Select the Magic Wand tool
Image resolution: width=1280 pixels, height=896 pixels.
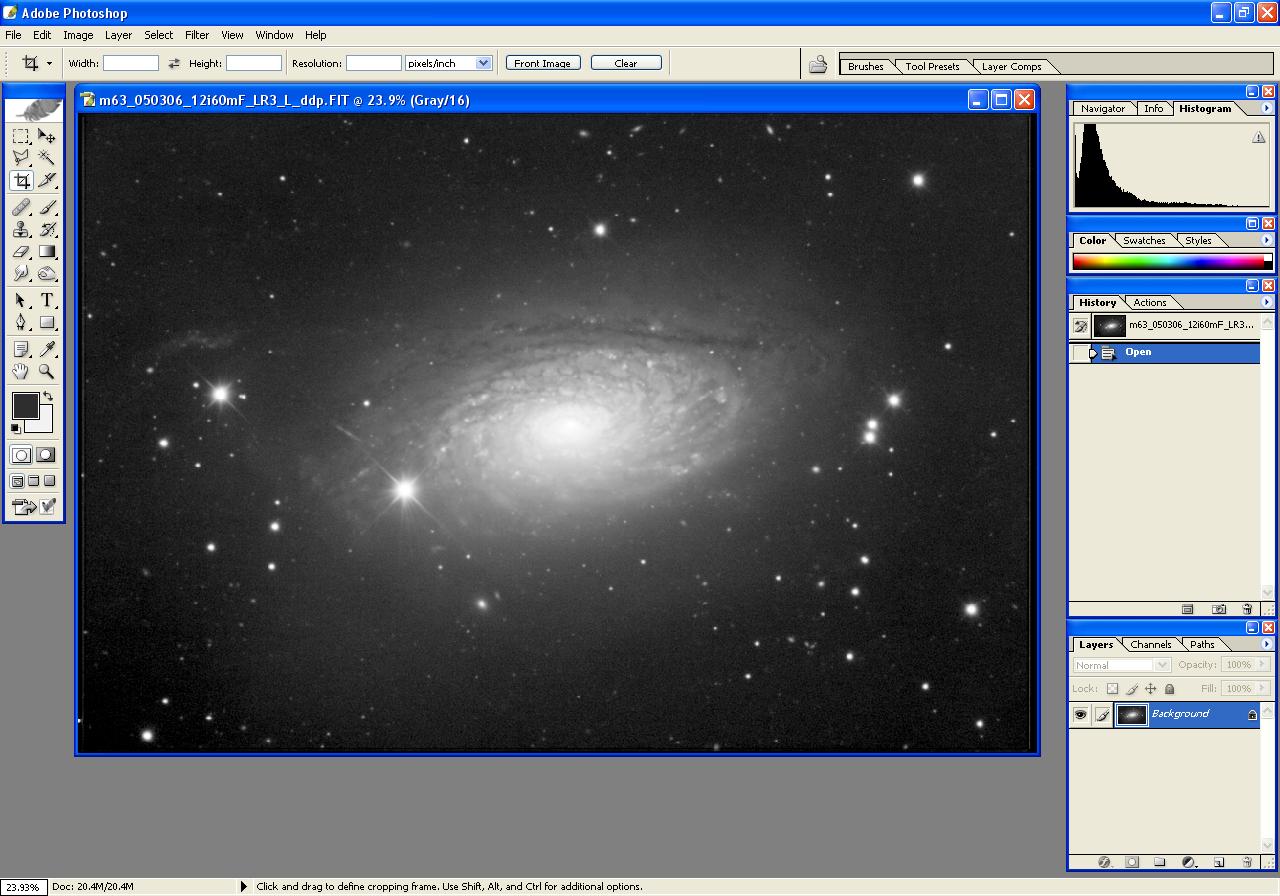click(47, 158)
